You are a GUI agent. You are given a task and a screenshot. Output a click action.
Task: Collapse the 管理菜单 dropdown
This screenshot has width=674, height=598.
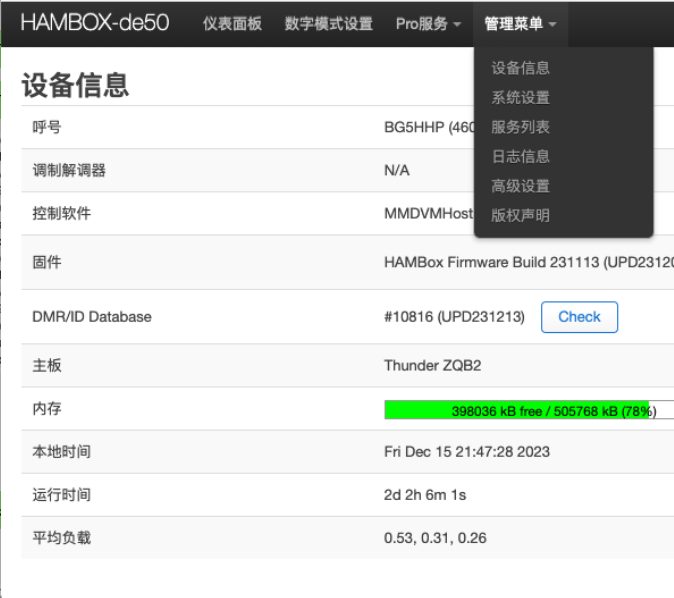pyautogui.click(x=520, y=24)
